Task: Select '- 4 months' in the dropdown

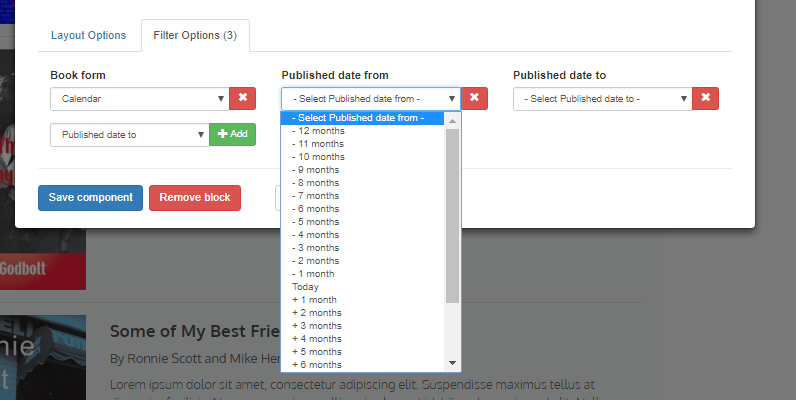Action: [x=362, y=235]
